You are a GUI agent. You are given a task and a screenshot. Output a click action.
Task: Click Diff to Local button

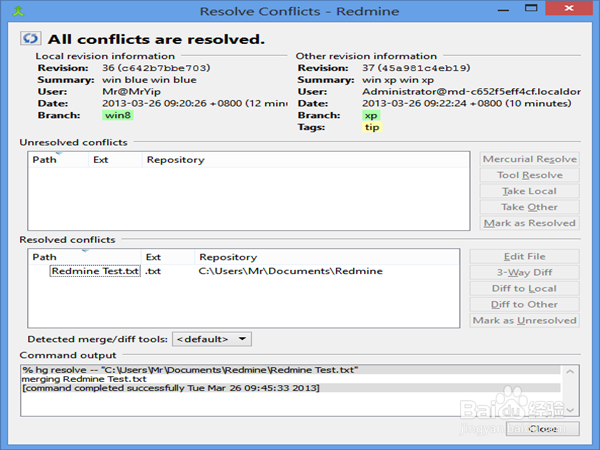(525, 289)
